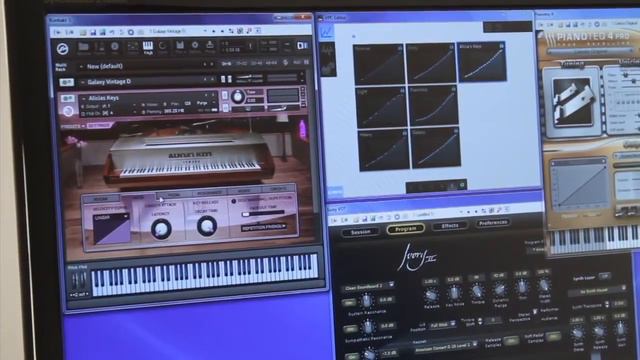Viewport: 640px width, 360px height.
Task: Click next instrument arrow on Alicias Keys header
Action: pyautogui.click(x=213, y=95)
